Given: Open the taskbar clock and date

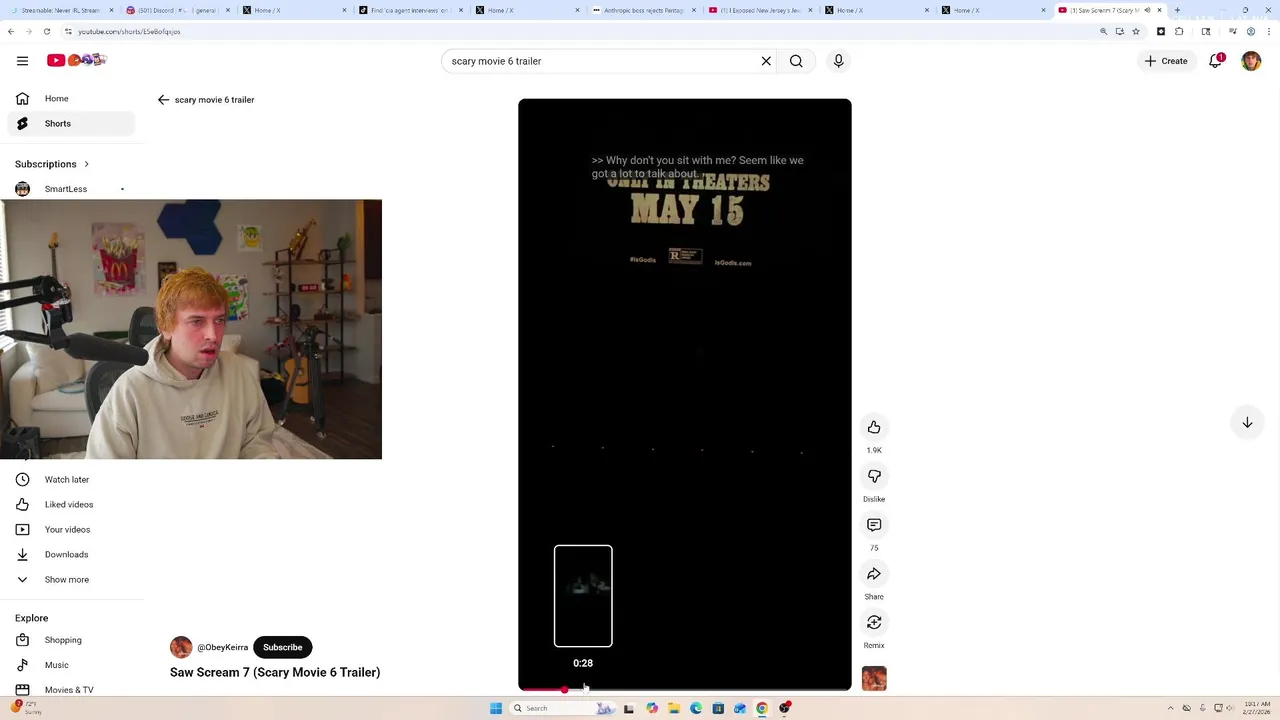Looking at the screenshot, I should click(1257, 708).
